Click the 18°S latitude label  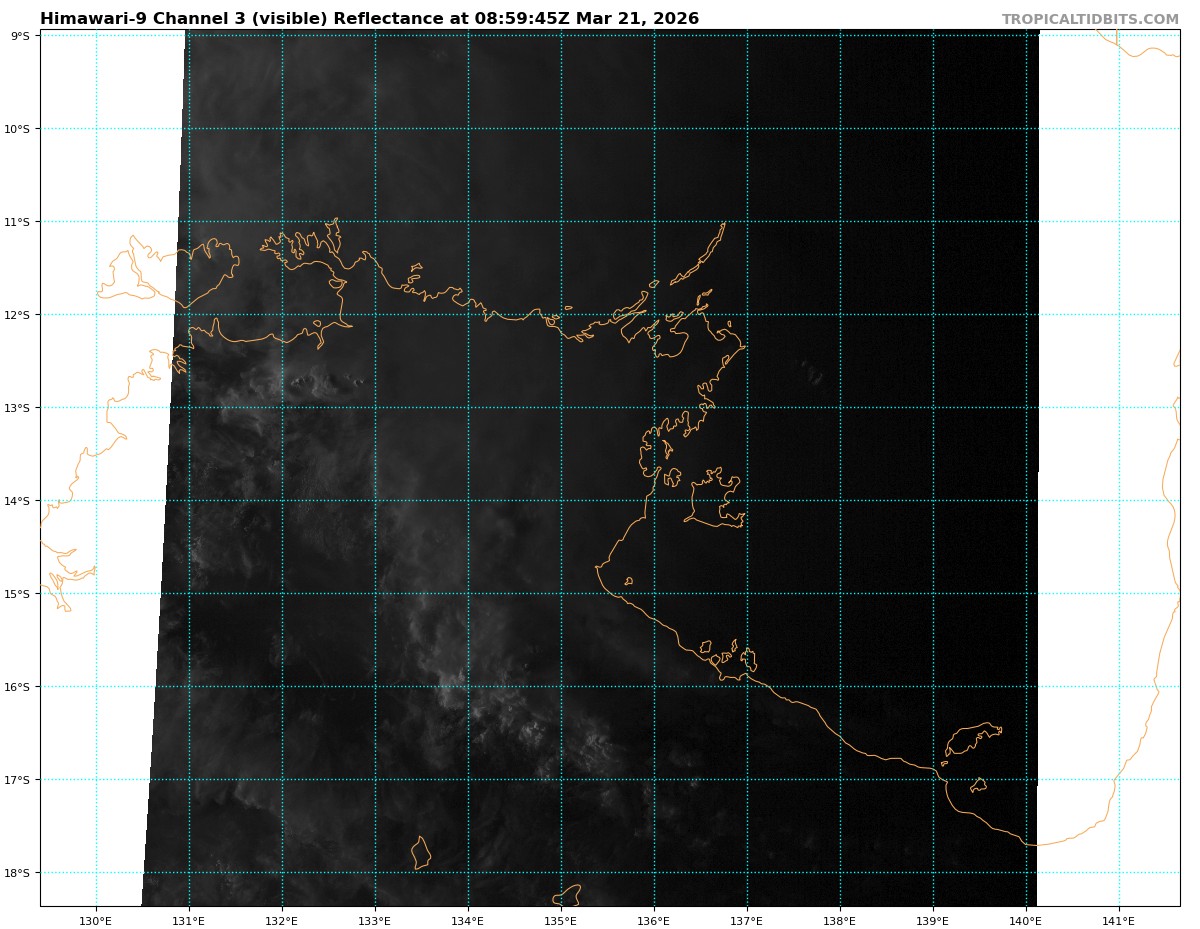click(x=18, y=873)
